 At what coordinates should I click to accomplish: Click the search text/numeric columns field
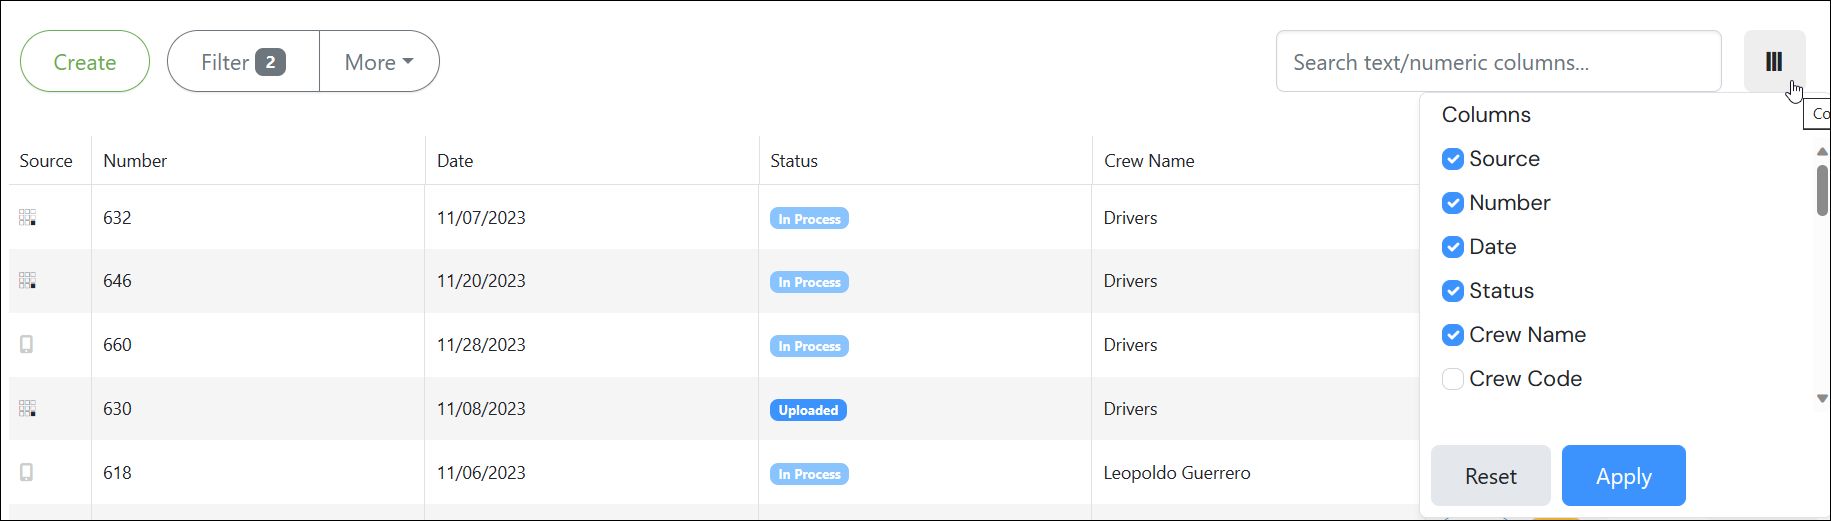(1497, 62)
